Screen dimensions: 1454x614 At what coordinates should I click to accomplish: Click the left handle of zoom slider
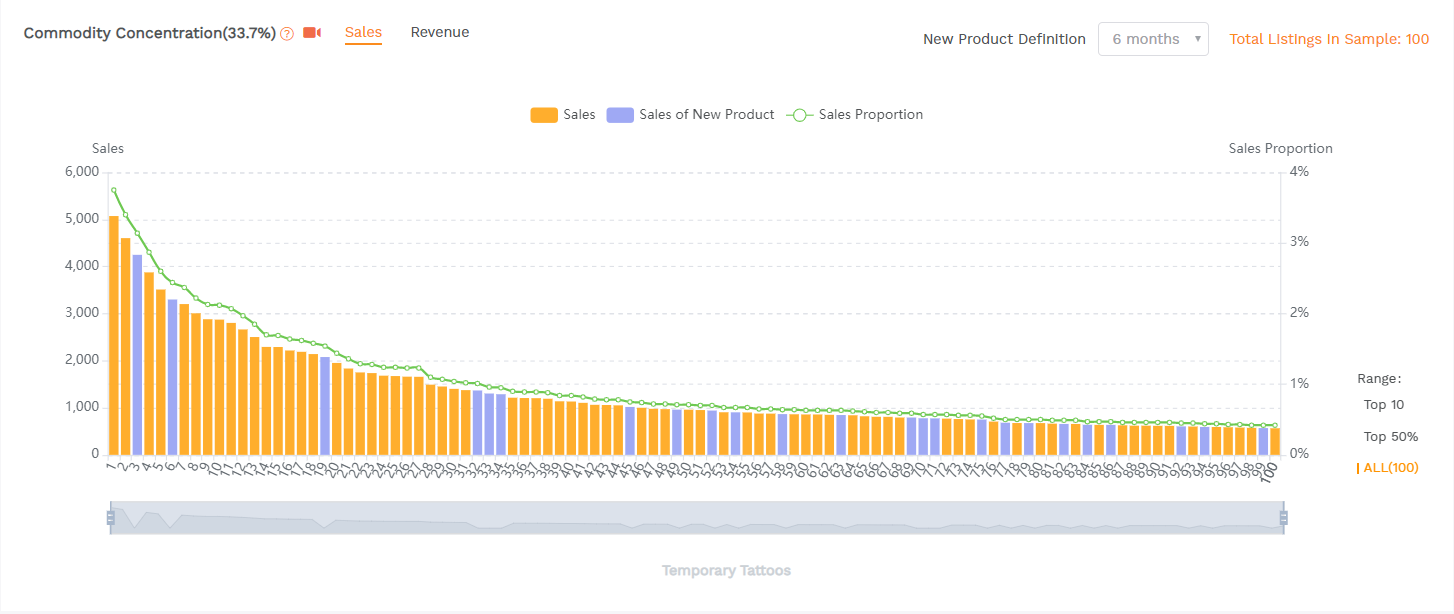pos(110,518)
